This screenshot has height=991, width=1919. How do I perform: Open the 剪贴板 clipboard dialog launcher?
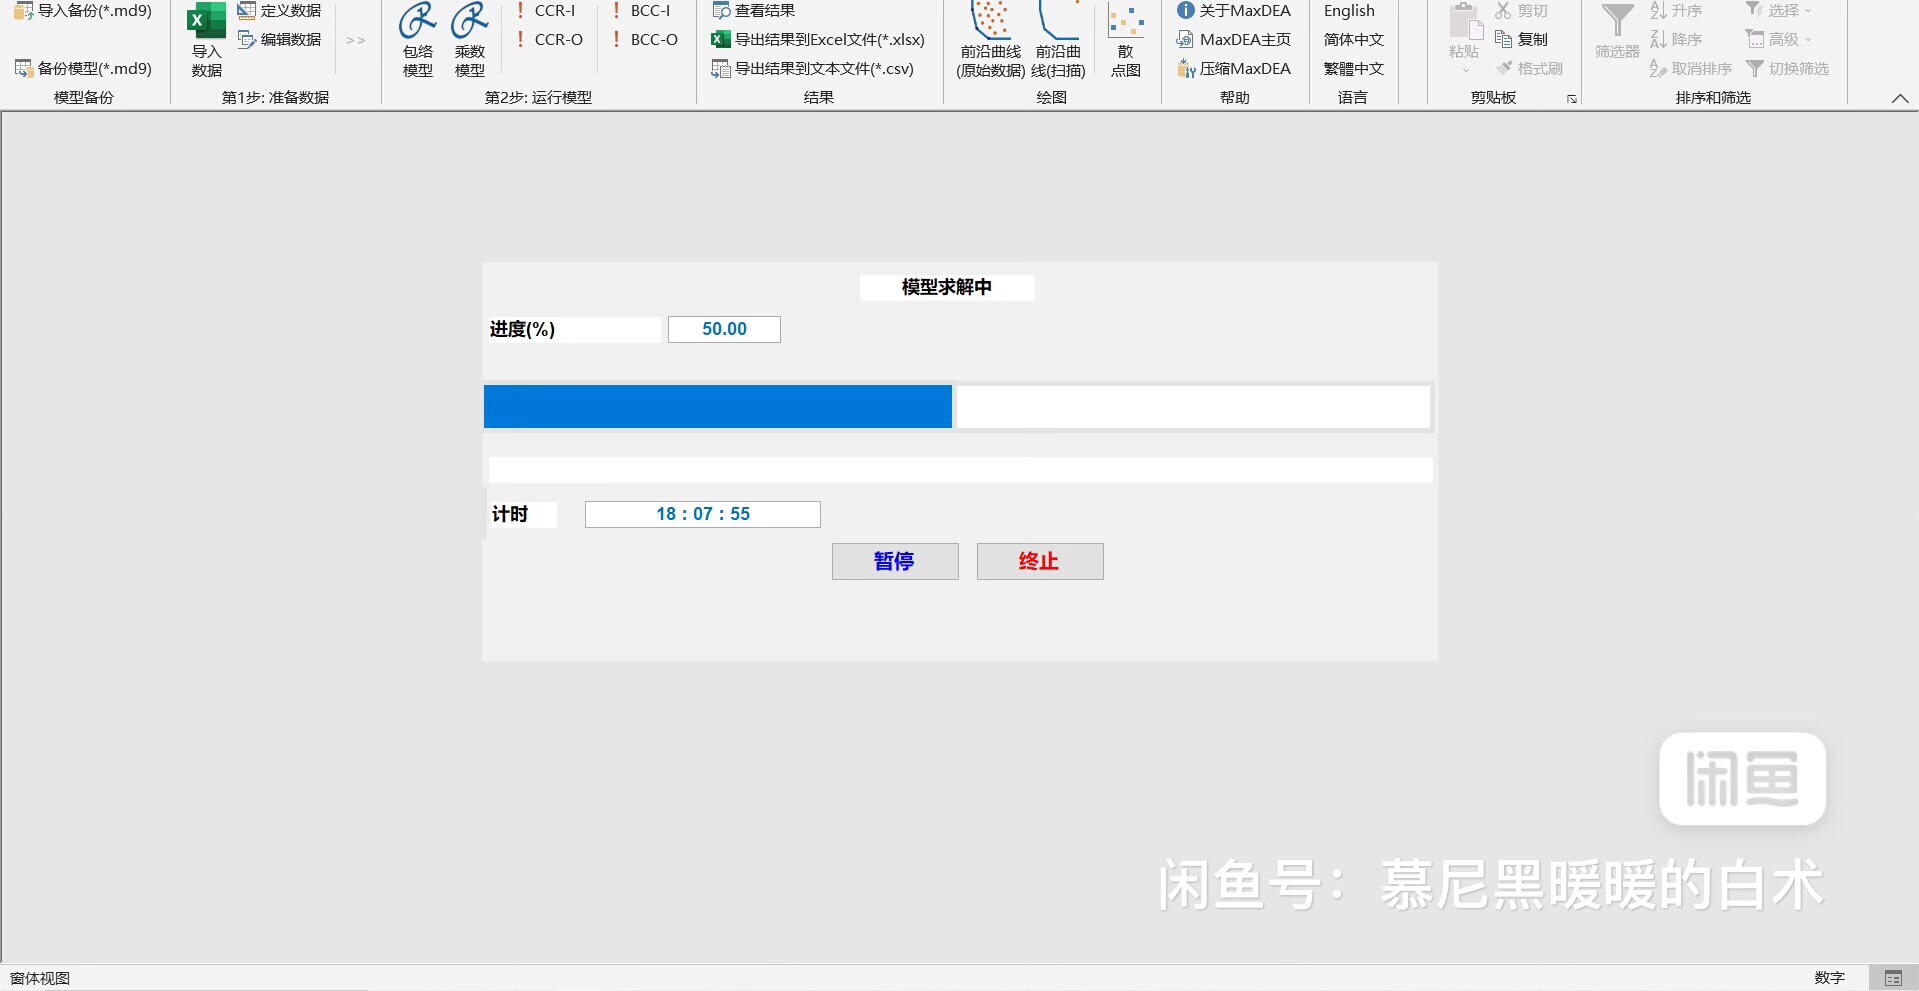click(x=1572, y=99)
